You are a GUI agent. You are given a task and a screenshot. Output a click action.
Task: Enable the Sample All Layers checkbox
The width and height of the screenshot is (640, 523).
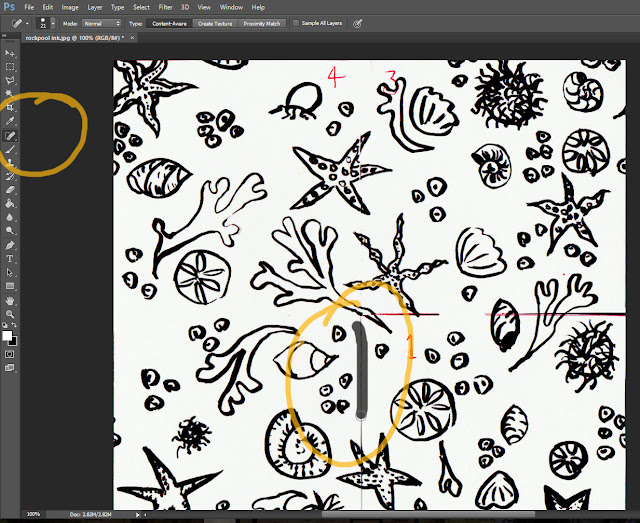tap(296, 23)
